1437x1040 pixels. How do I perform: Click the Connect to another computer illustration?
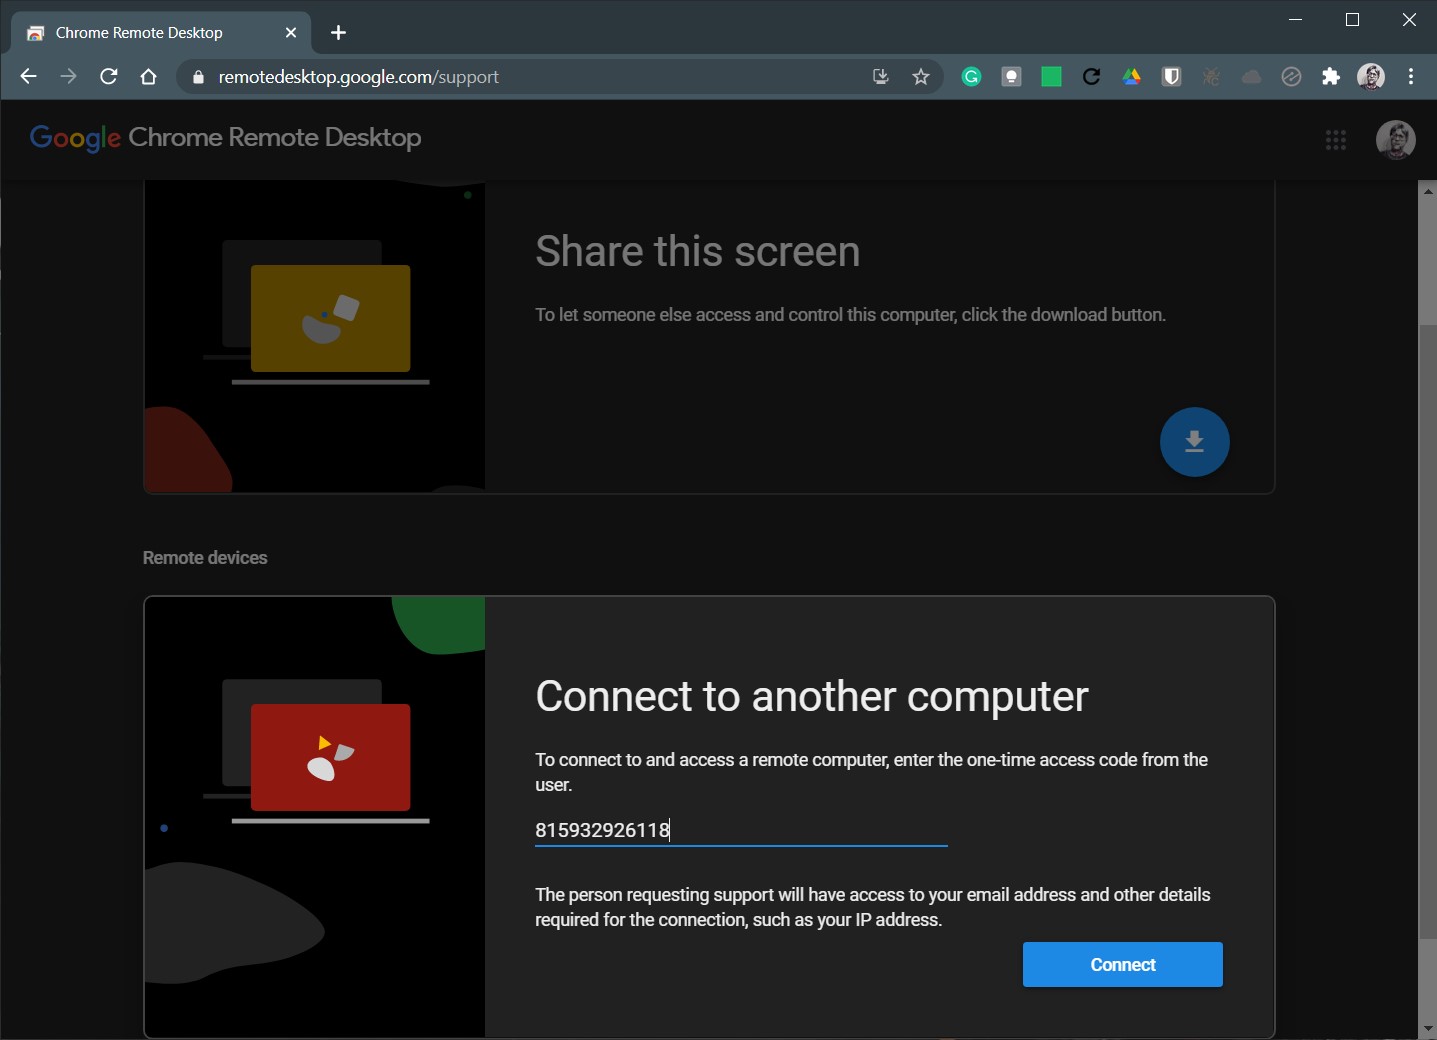click(315, 817)
